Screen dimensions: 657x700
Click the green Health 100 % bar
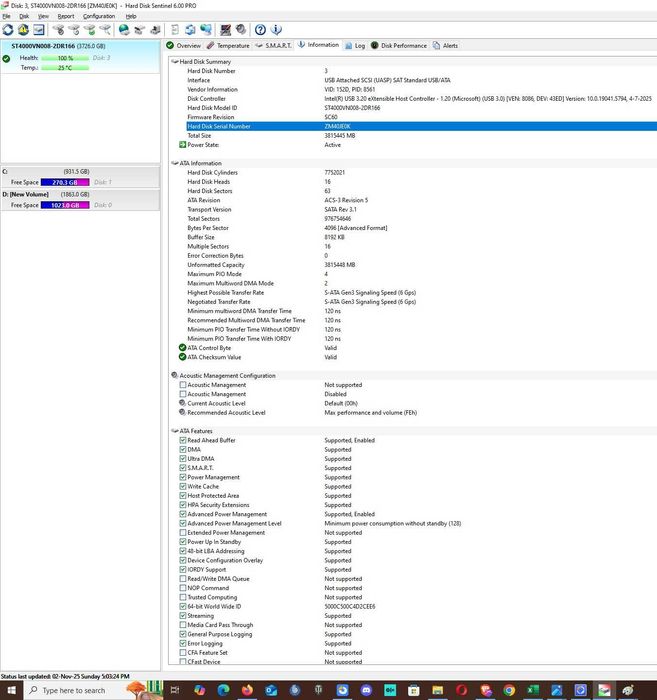65,58
